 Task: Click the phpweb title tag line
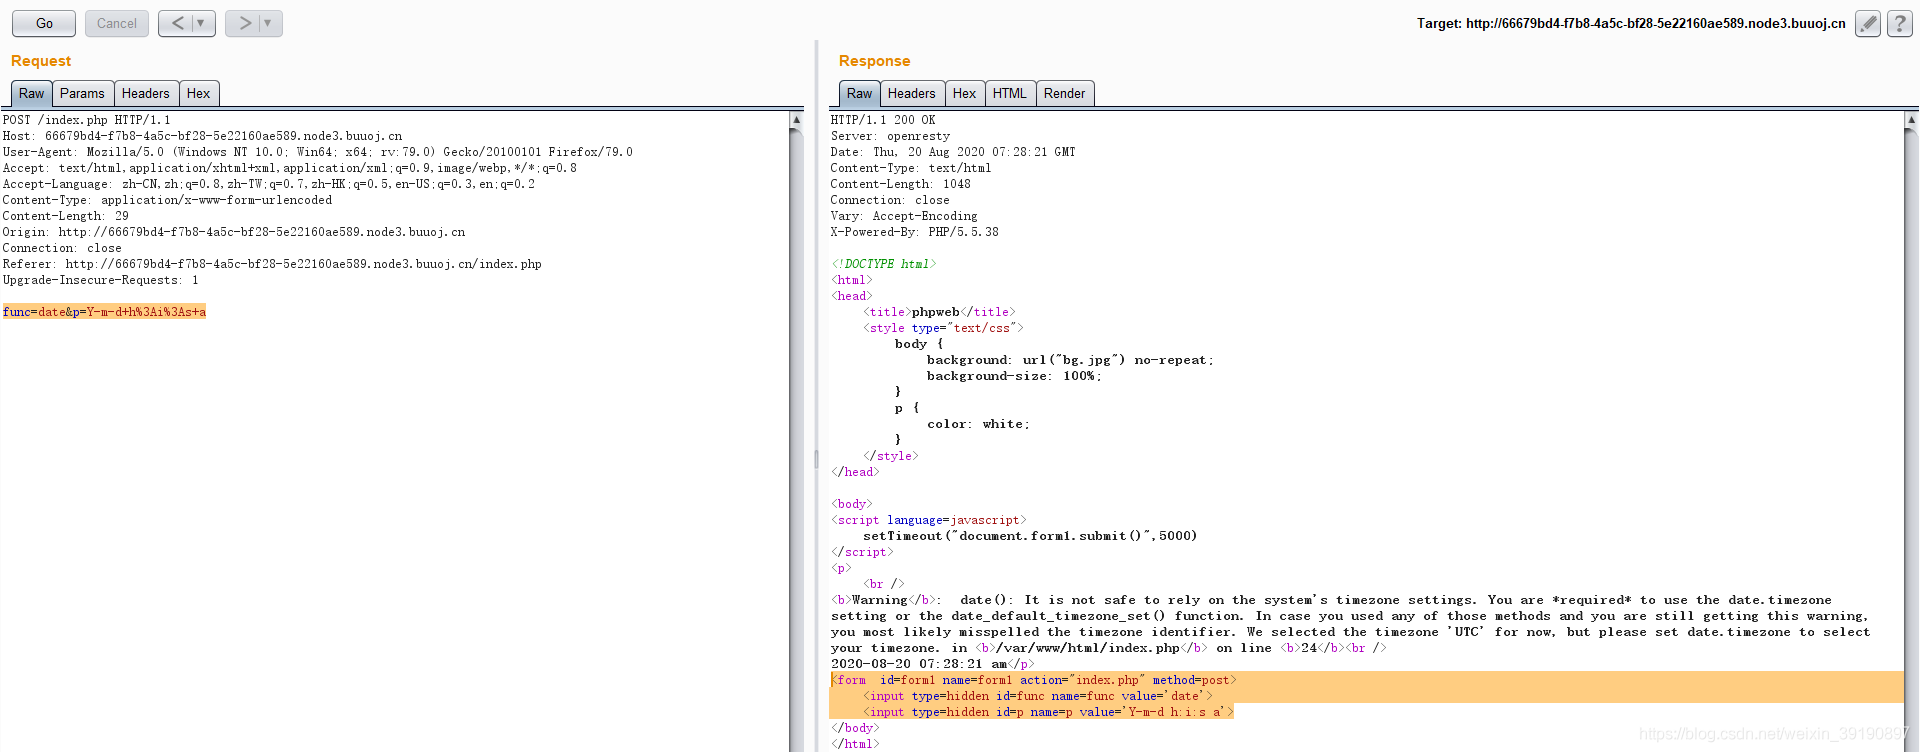coord(939,312)
